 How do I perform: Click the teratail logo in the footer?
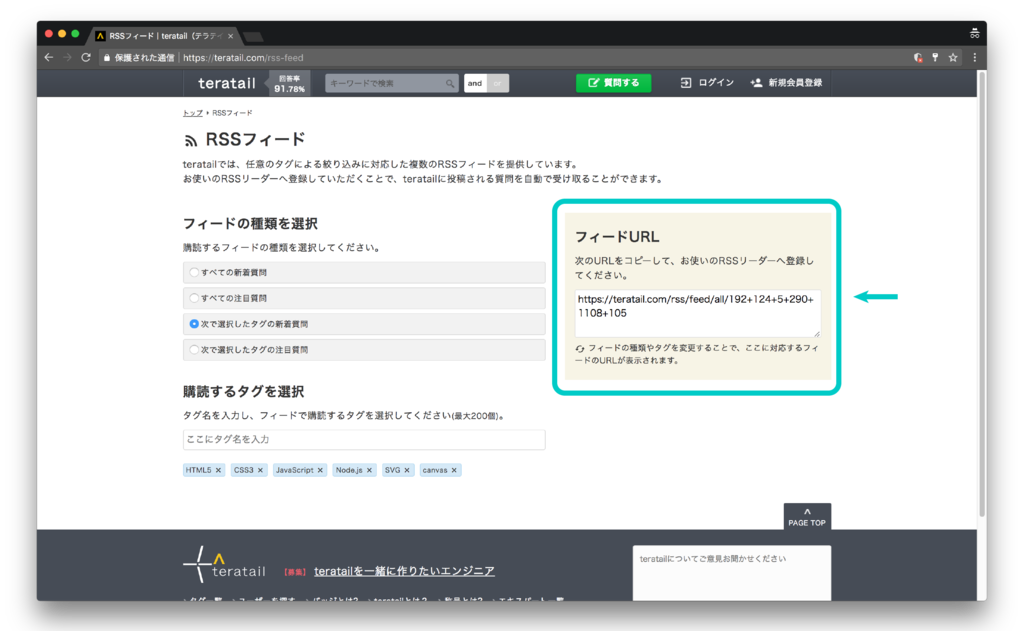pyautogui.click(x=224, y=564)
